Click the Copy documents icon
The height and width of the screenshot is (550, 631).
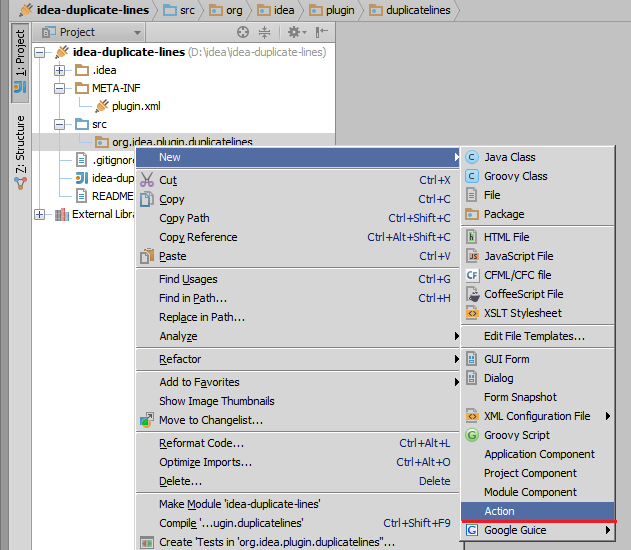coord(147,199)
